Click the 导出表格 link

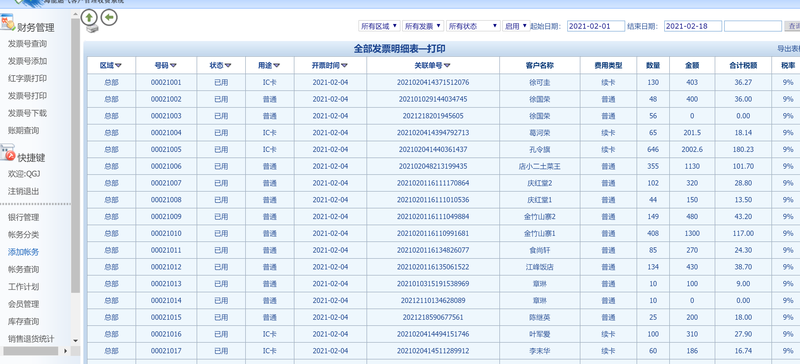pyautogui.click(x=788, y=49)
